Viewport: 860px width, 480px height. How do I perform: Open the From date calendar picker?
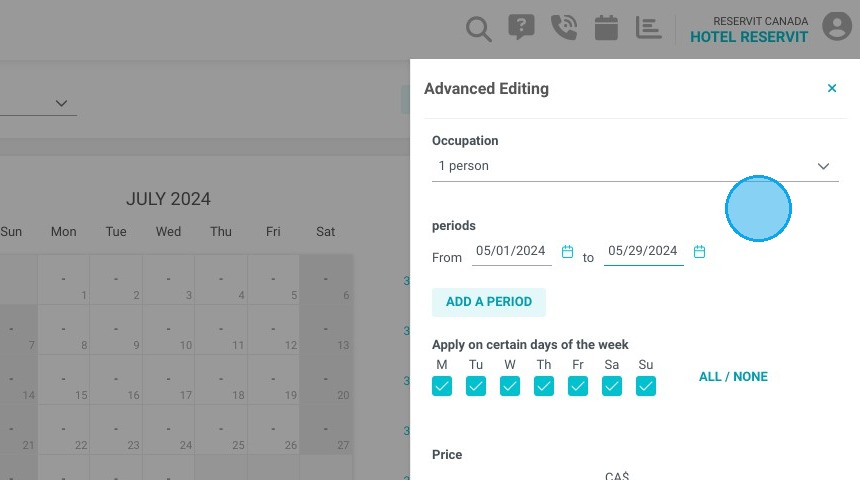click(x=567, y=252)
